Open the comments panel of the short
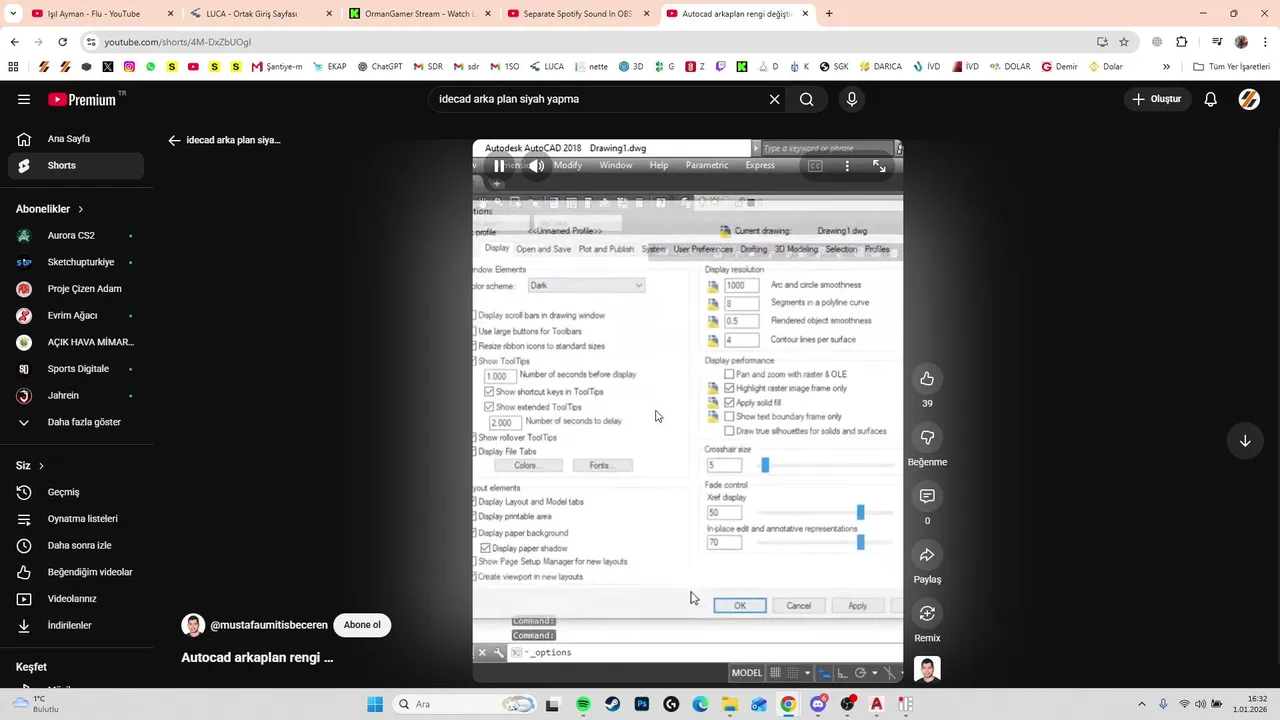 point(927,496)
